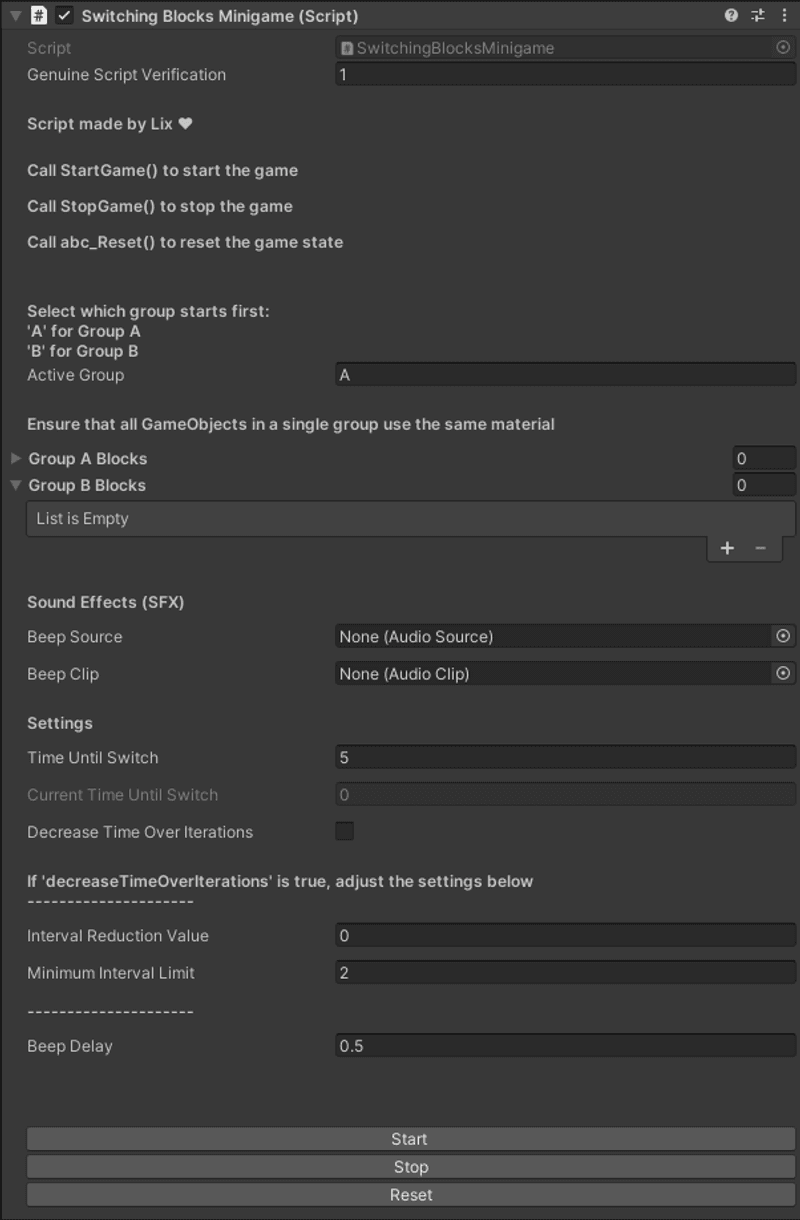Screen dimensions: 800x1220
Task: Expand the Group A Blocks list
Action: pyautogui.click(x=15, y=458)
